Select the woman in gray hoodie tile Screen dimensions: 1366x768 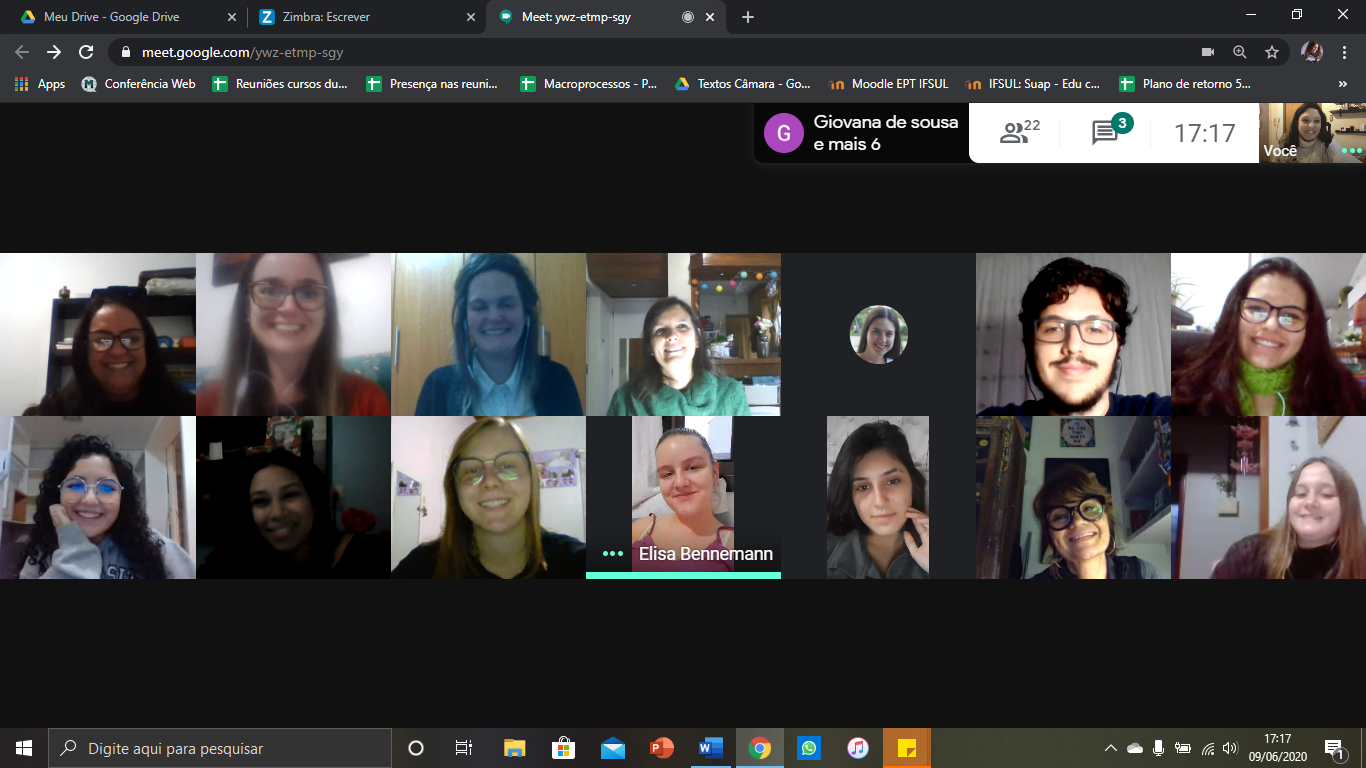98,497
